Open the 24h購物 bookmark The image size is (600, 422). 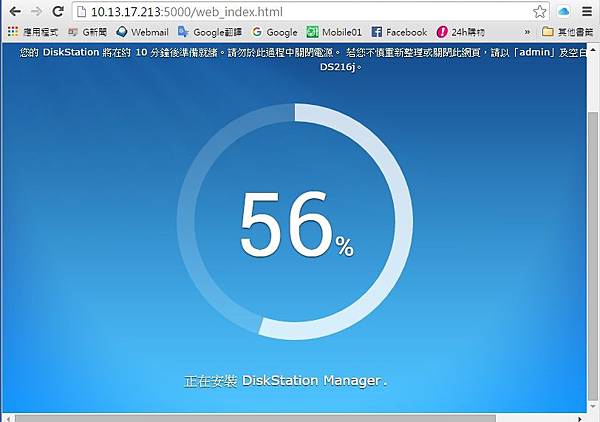[460, 32]
